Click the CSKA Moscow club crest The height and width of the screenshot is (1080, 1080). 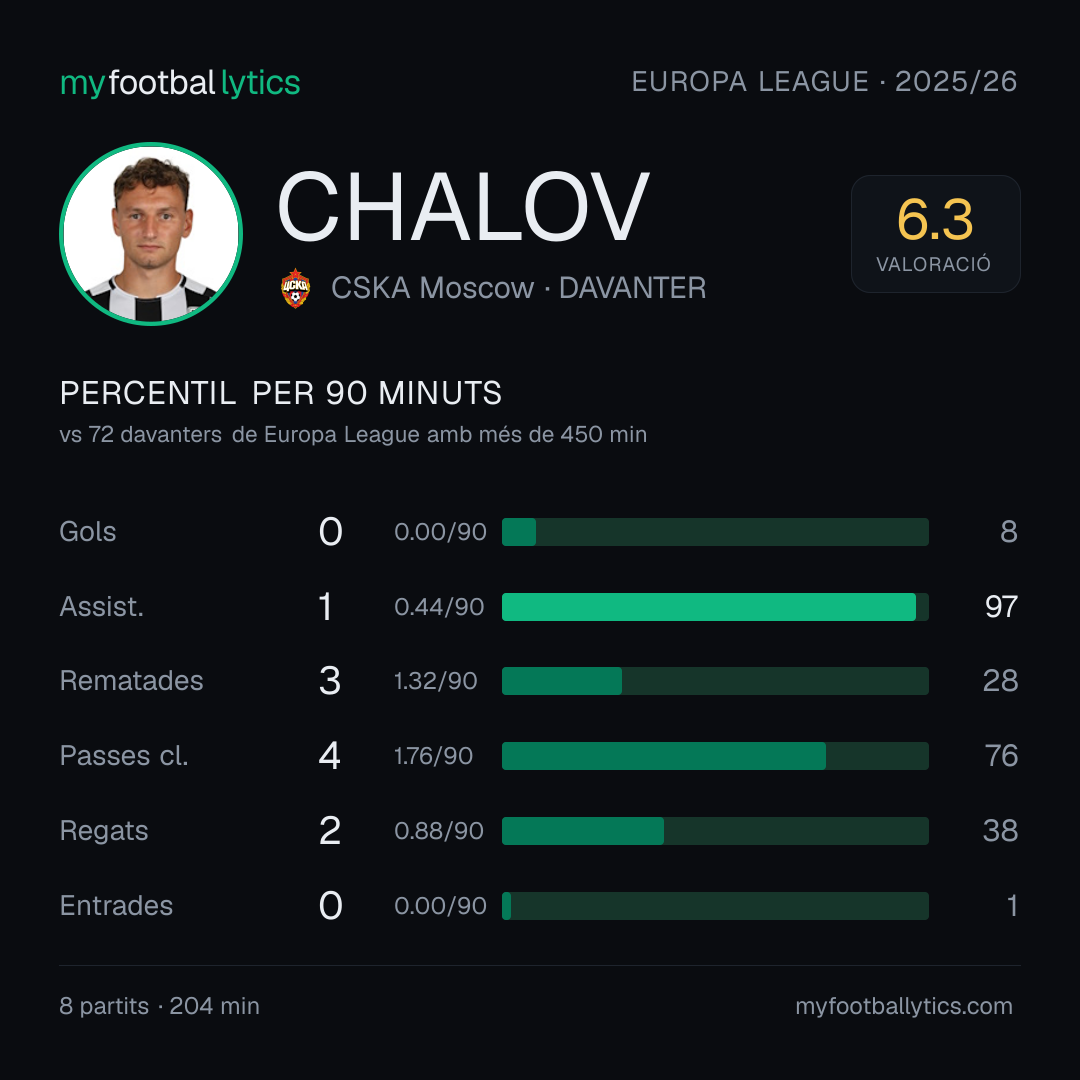coord(295,288)
